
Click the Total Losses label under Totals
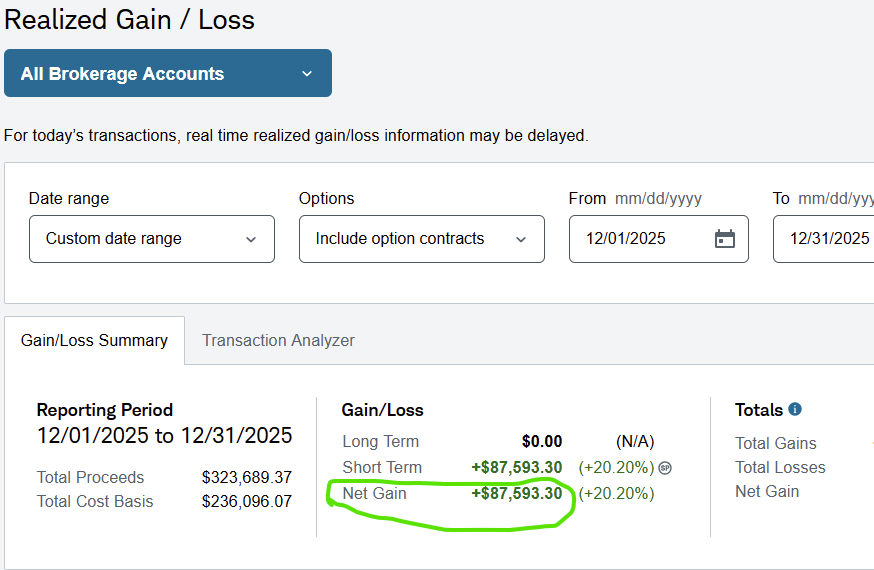780,467
